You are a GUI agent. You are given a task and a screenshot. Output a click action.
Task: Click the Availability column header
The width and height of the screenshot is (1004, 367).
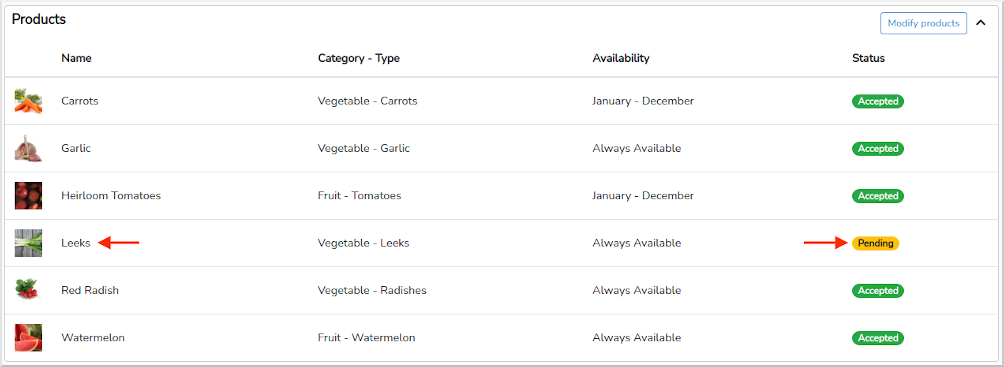[x=620, y=58]
